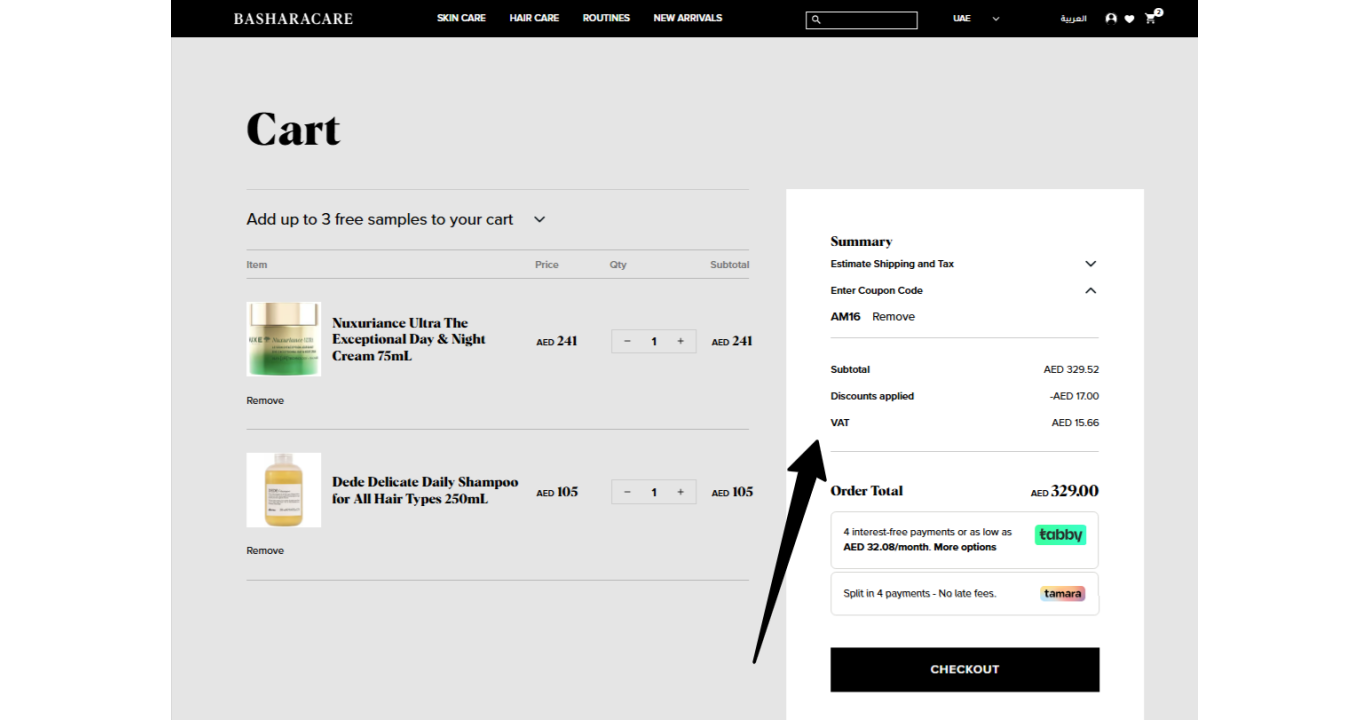Collapse the Enter Coupon Code section

coord(964,290)
